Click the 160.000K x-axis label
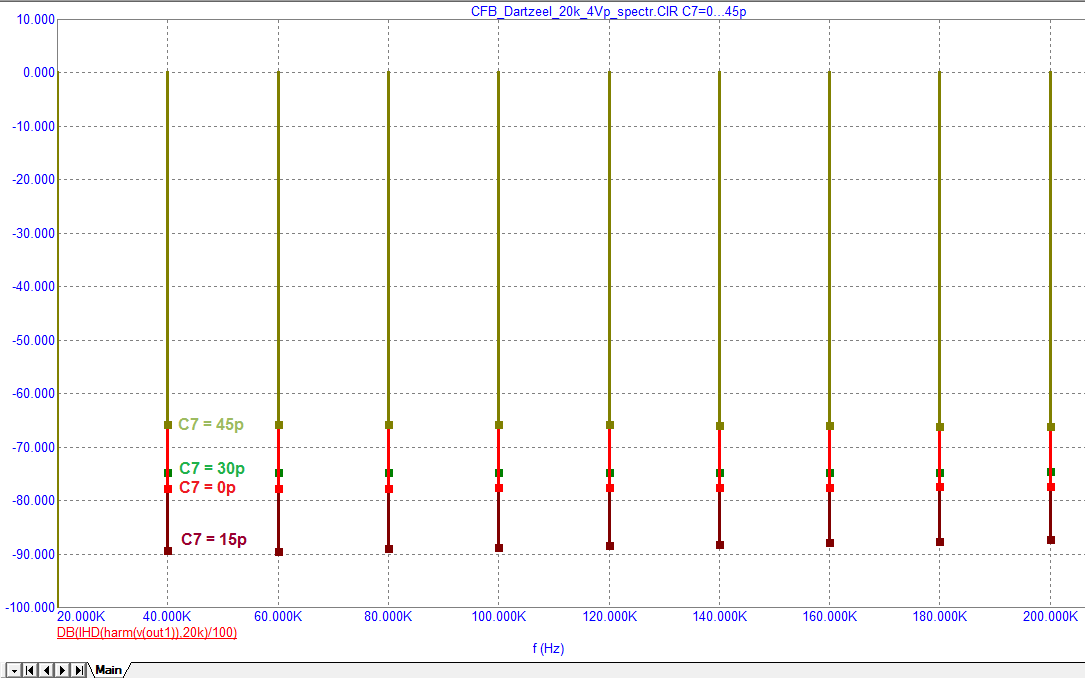Image resolution: width=1085 pixels, height=678 pixels. [x=830, y=616]
